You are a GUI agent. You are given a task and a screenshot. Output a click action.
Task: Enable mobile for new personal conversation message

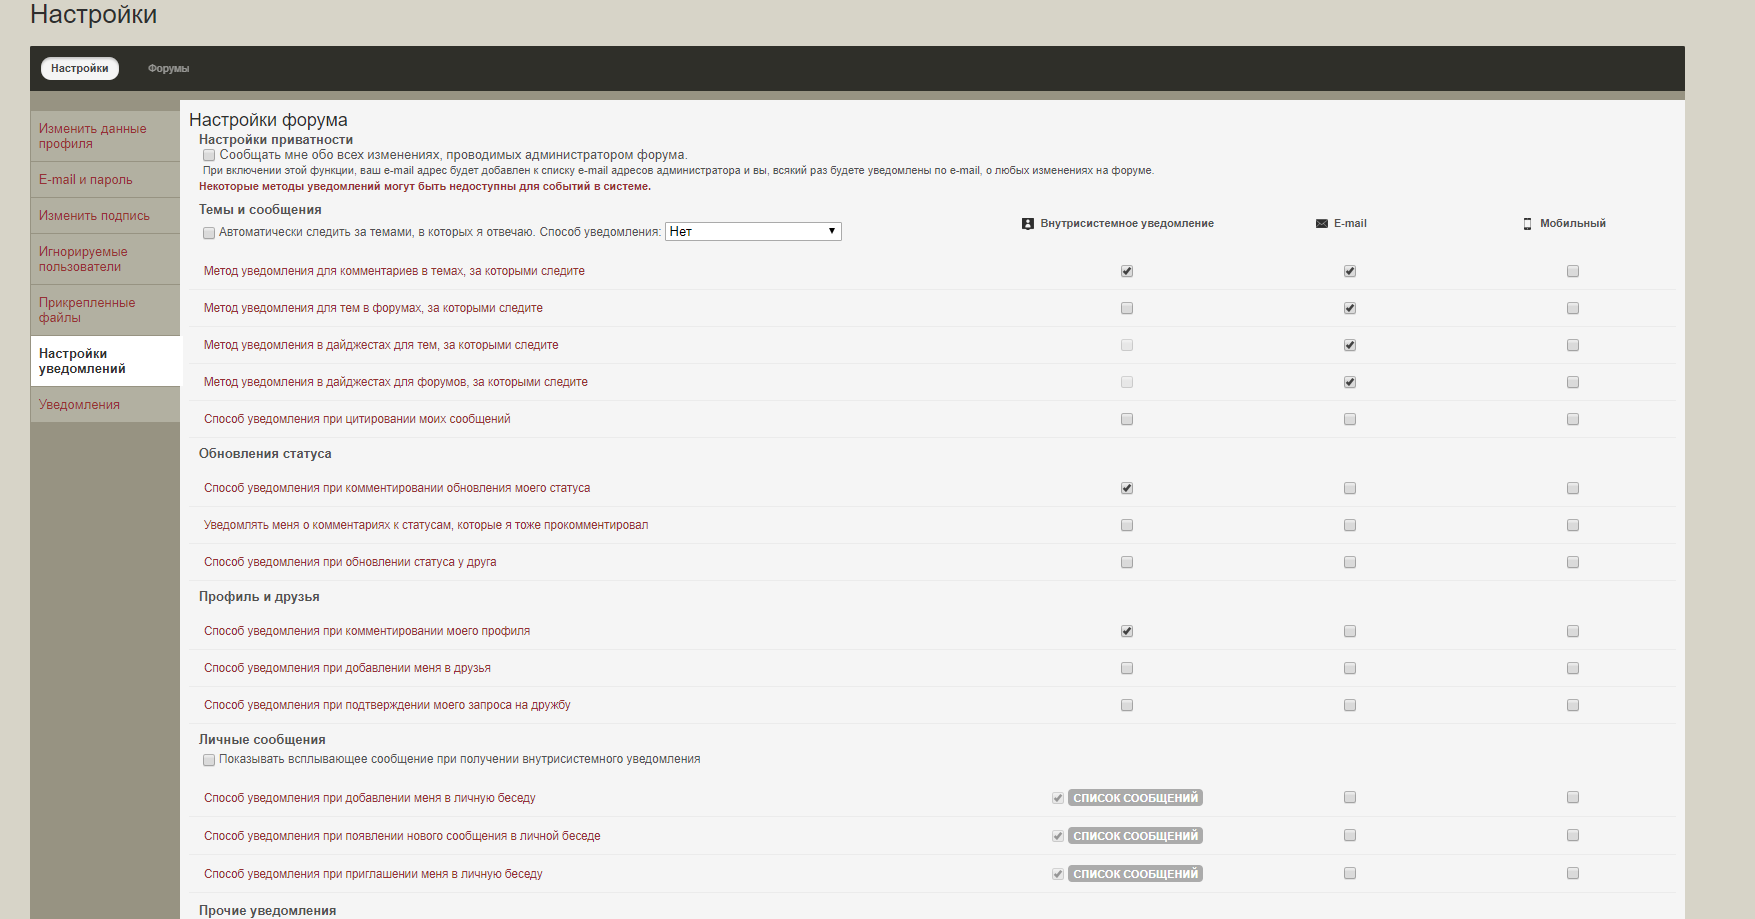point(1573,835)
